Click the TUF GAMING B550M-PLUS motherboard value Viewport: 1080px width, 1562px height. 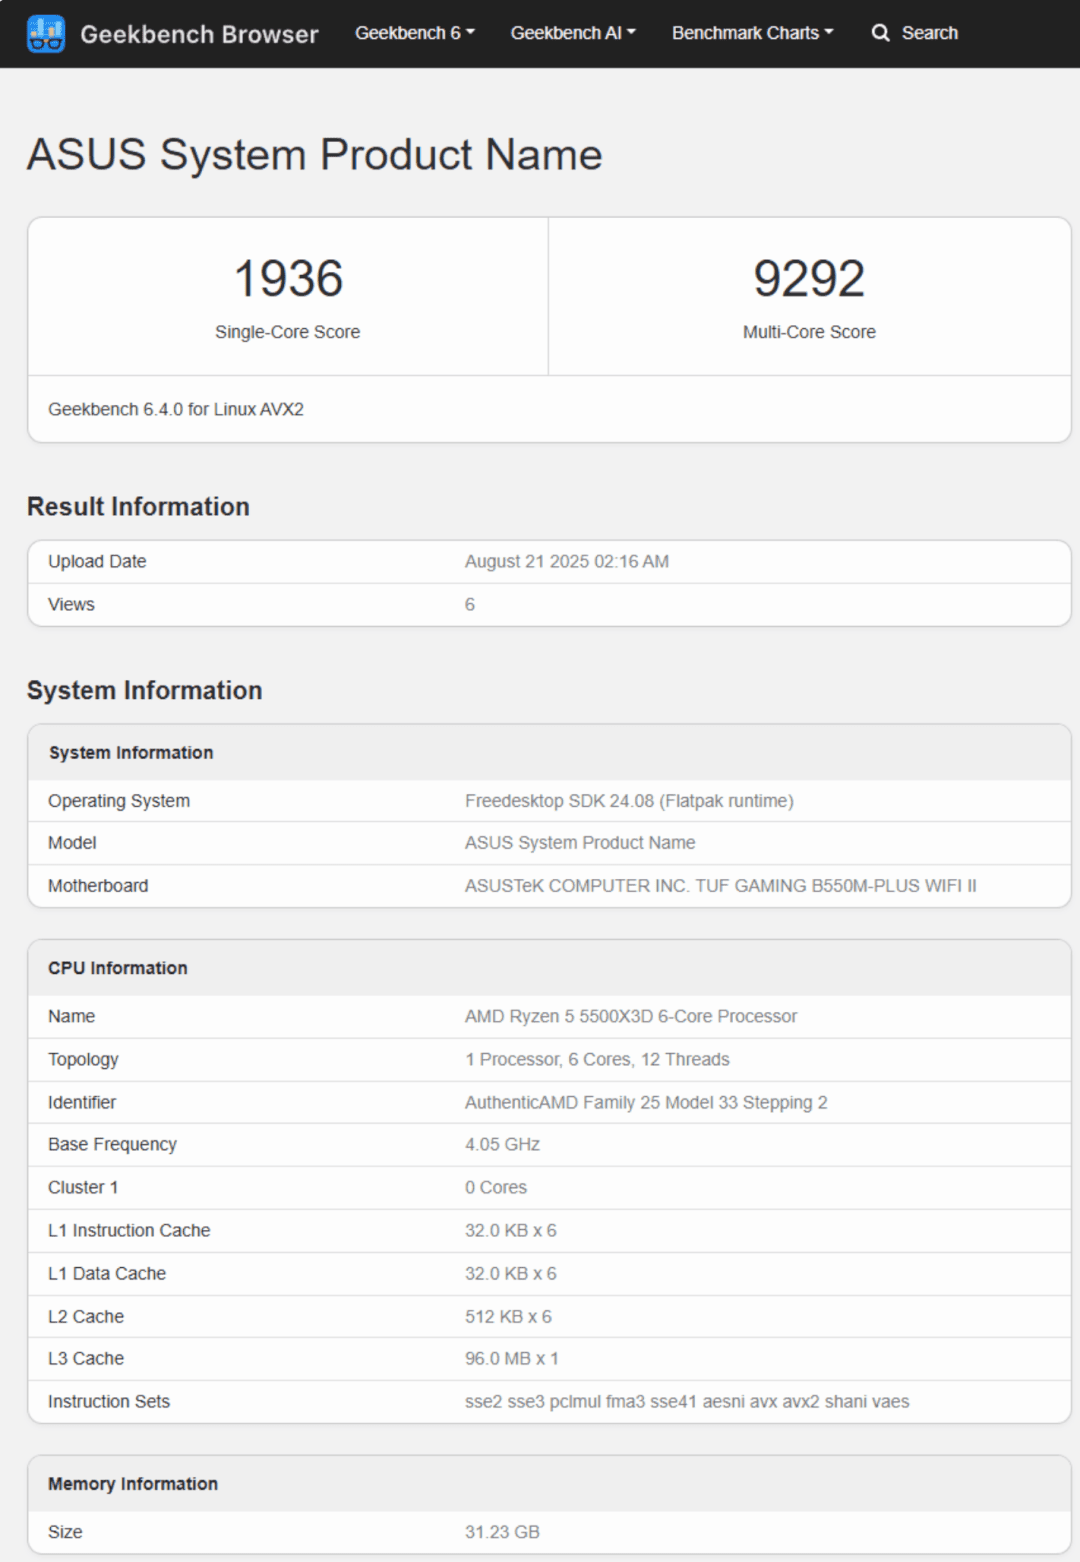click(720, 886)
